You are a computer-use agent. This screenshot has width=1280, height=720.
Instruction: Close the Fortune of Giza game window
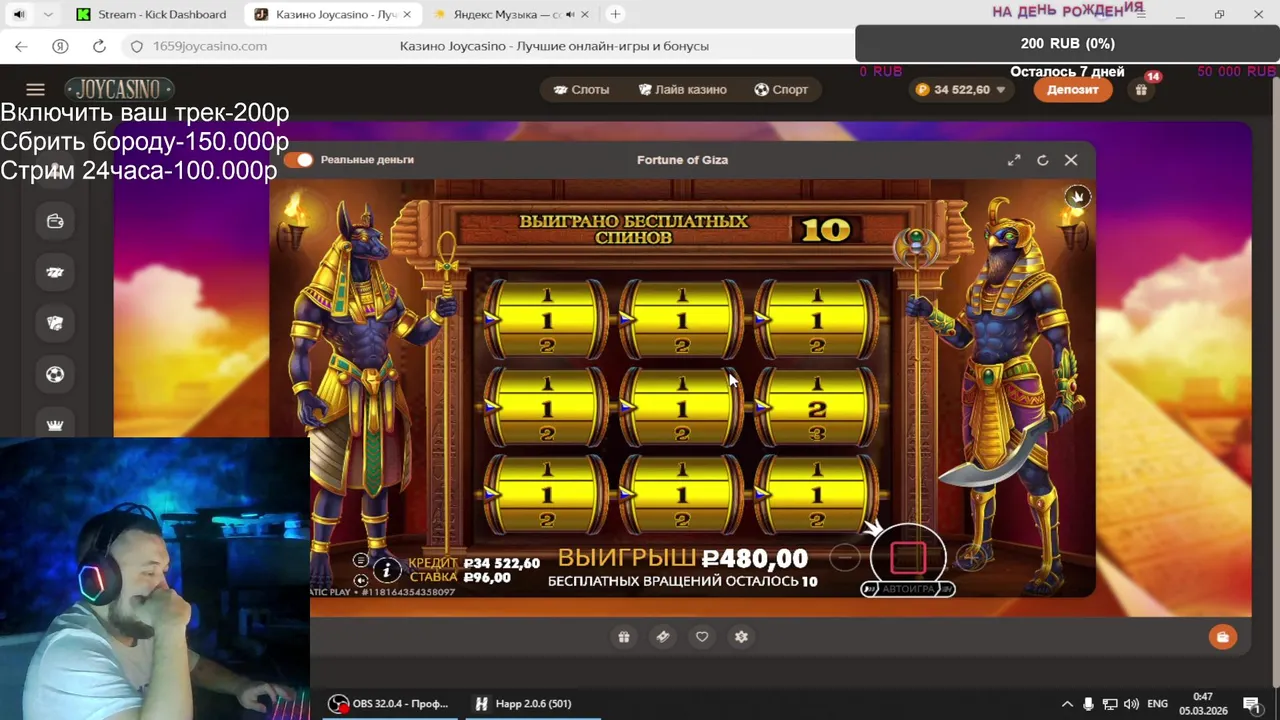pos(1071,160)
